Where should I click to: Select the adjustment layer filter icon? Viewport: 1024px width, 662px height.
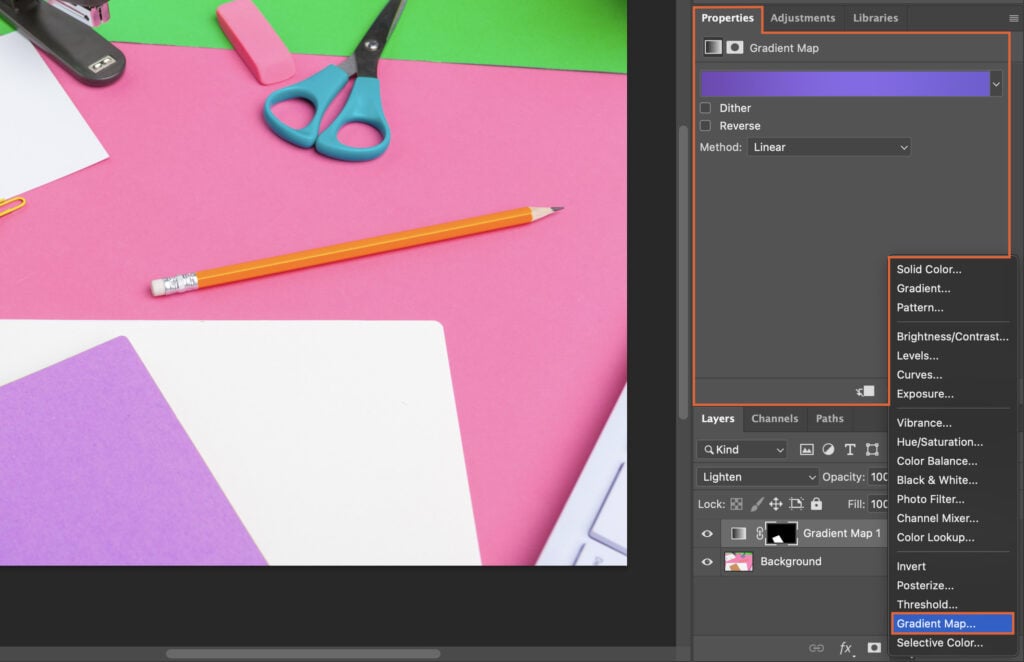(x=828, y=449)
